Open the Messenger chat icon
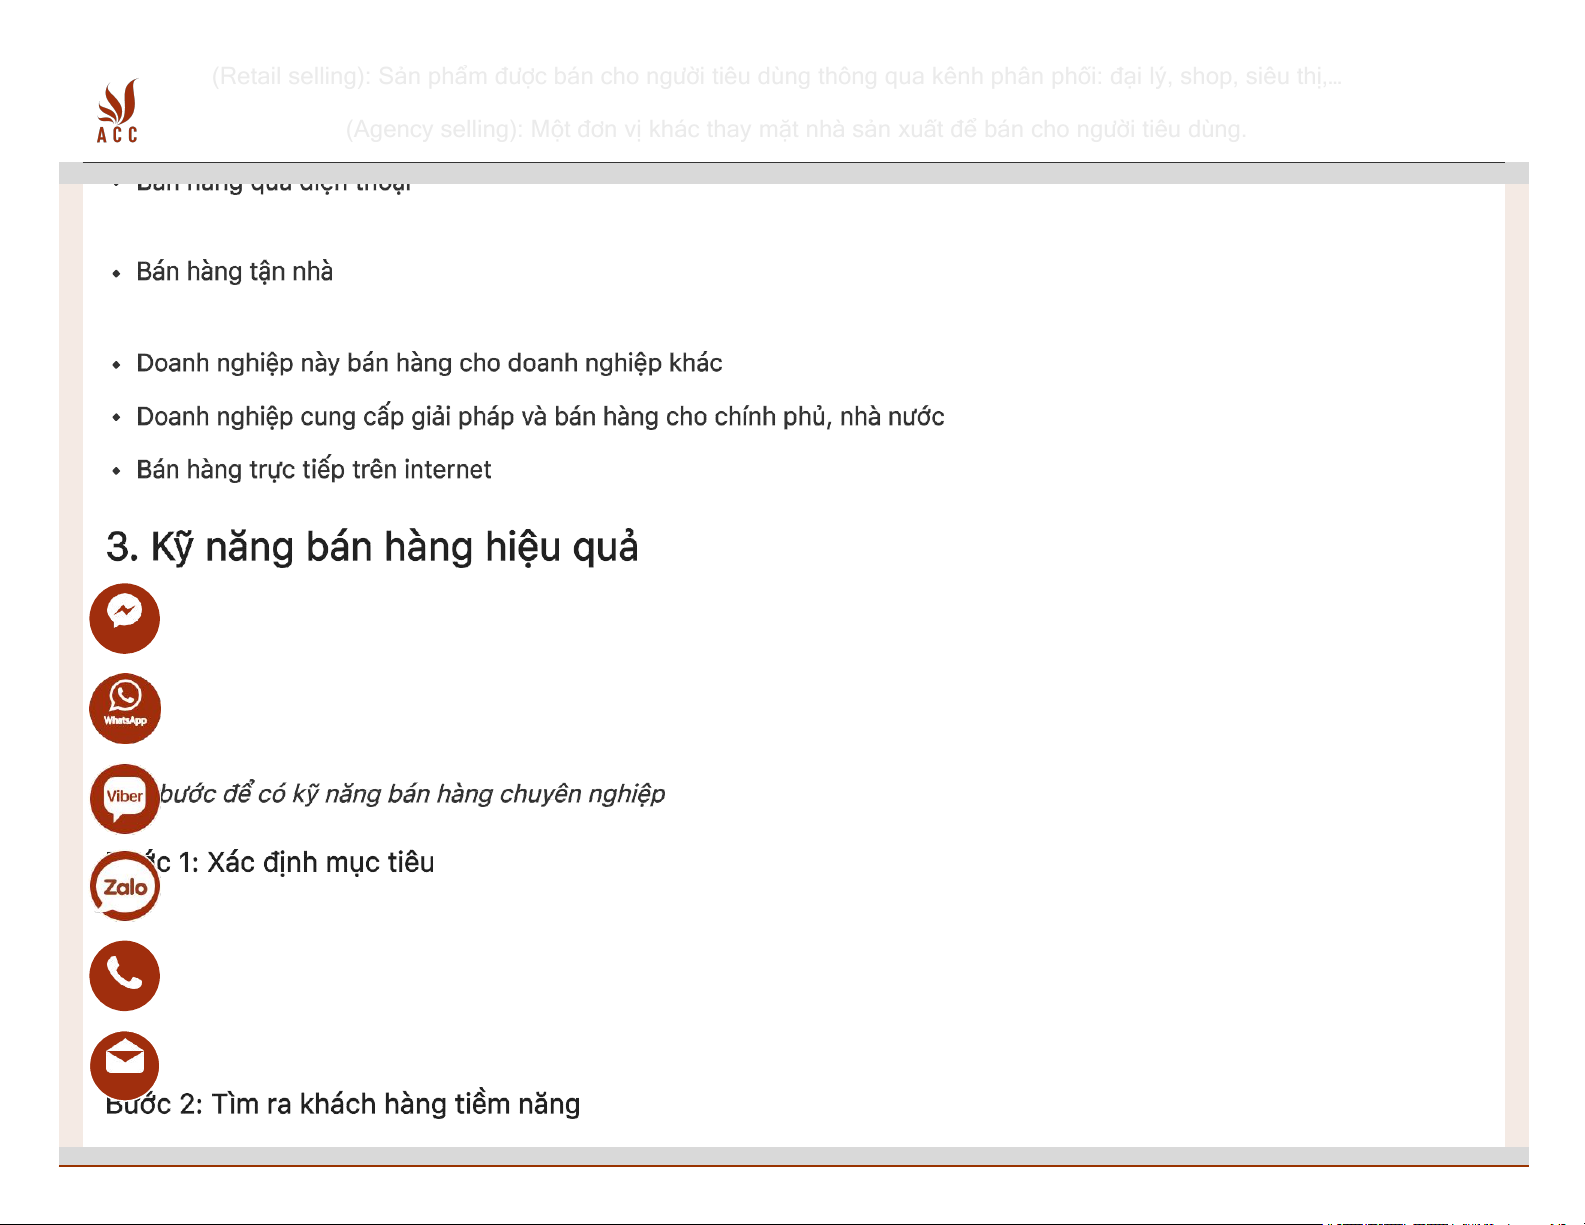Viewport: 1585px width, 1225px height. (125, 618)
